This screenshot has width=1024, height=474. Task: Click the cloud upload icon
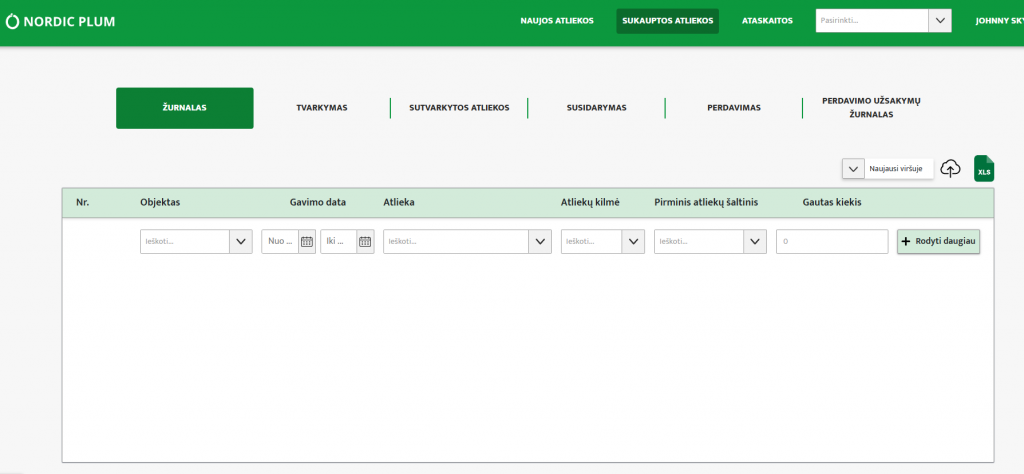(x=951, y=168)
